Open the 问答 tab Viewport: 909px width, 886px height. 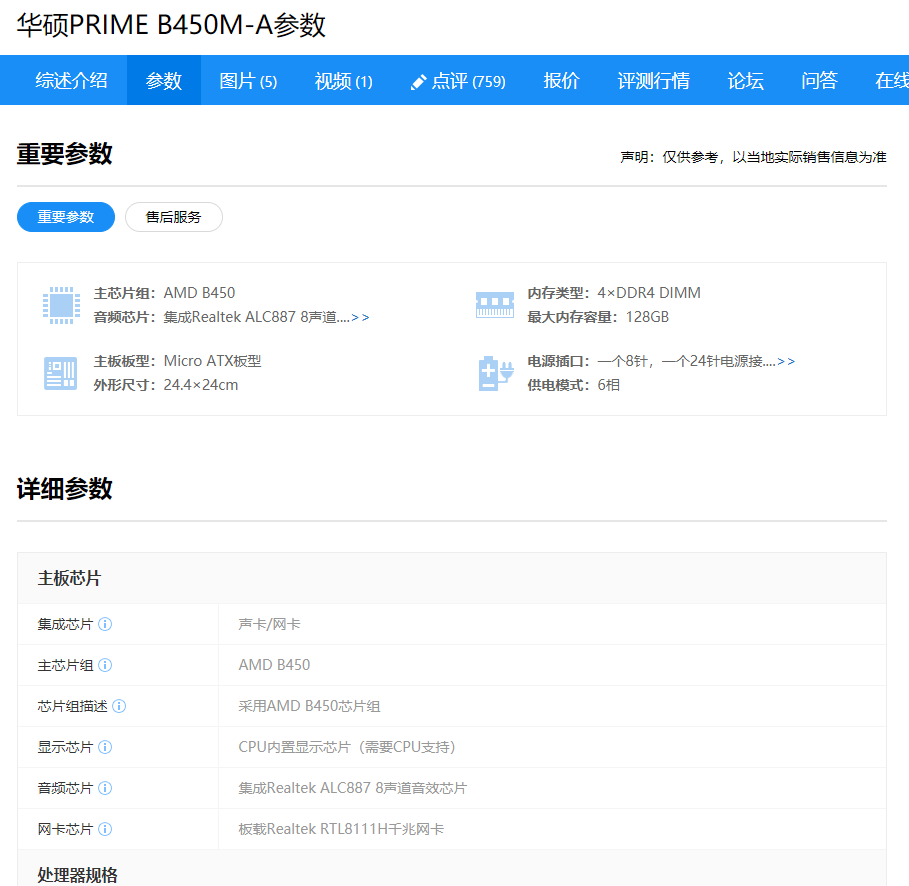(819, 81)
